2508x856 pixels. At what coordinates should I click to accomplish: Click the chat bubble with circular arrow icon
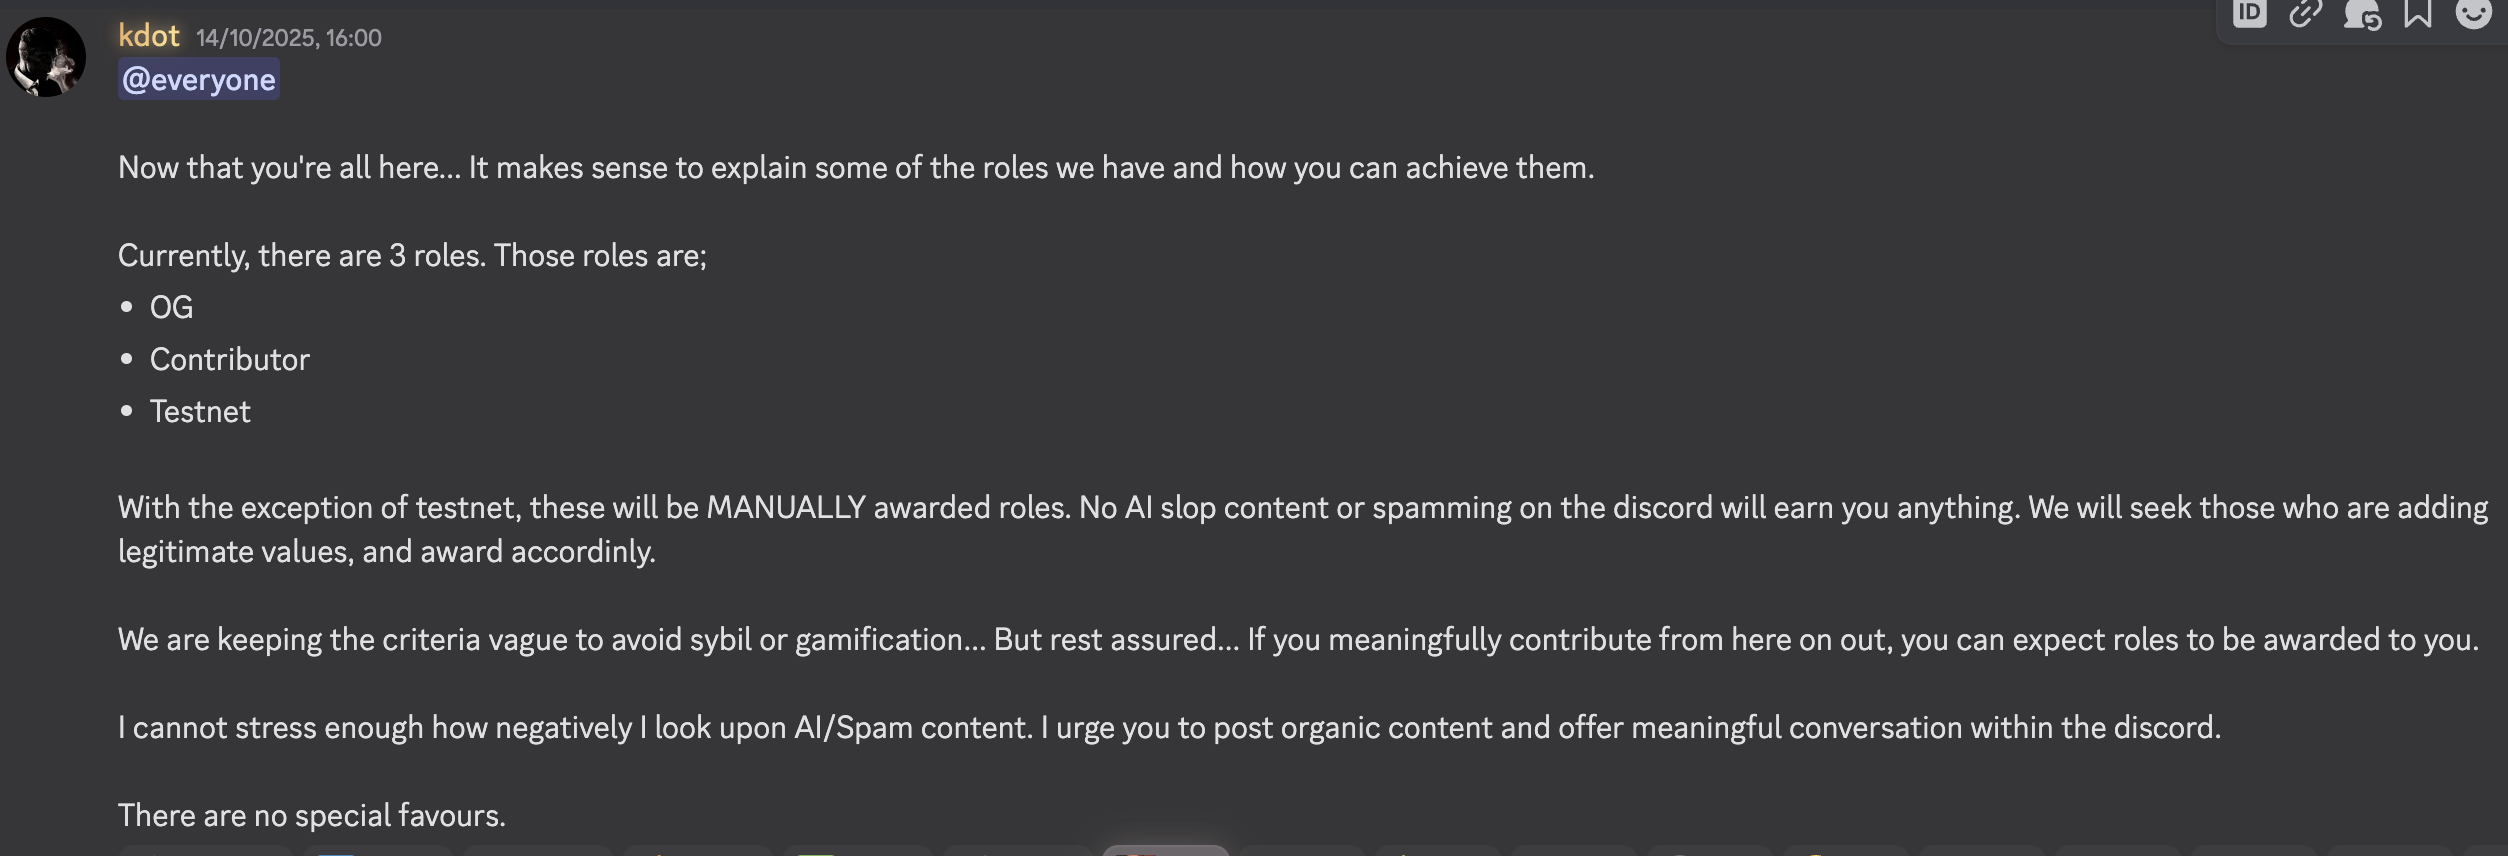coord(2362,15)
